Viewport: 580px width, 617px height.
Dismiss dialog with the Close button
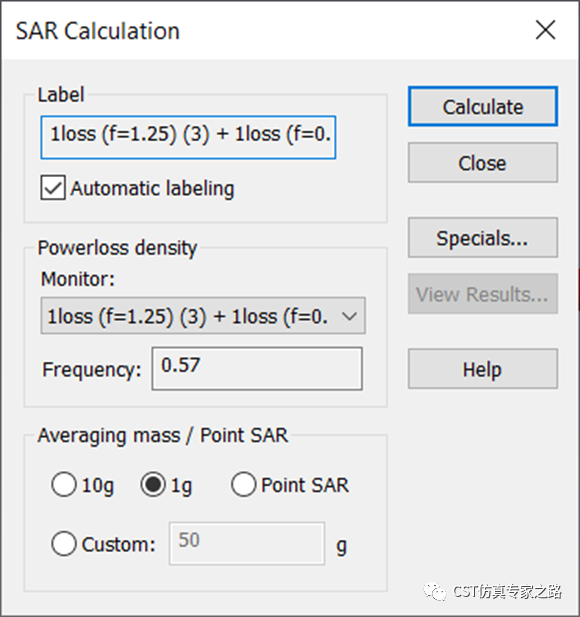click(483, 163)
